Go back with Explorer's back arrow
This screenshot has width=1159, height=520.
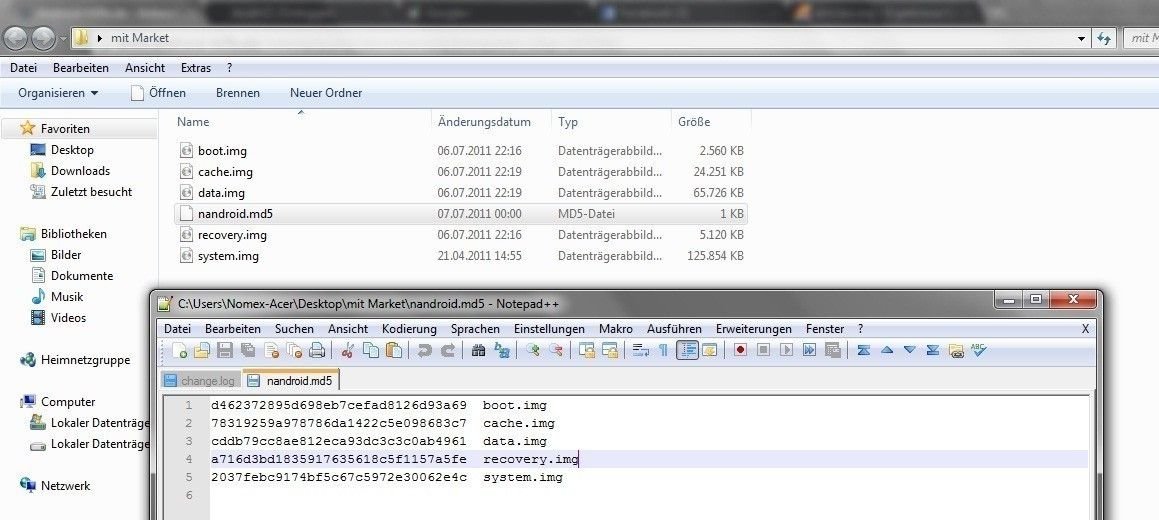(x=16, y=38)
